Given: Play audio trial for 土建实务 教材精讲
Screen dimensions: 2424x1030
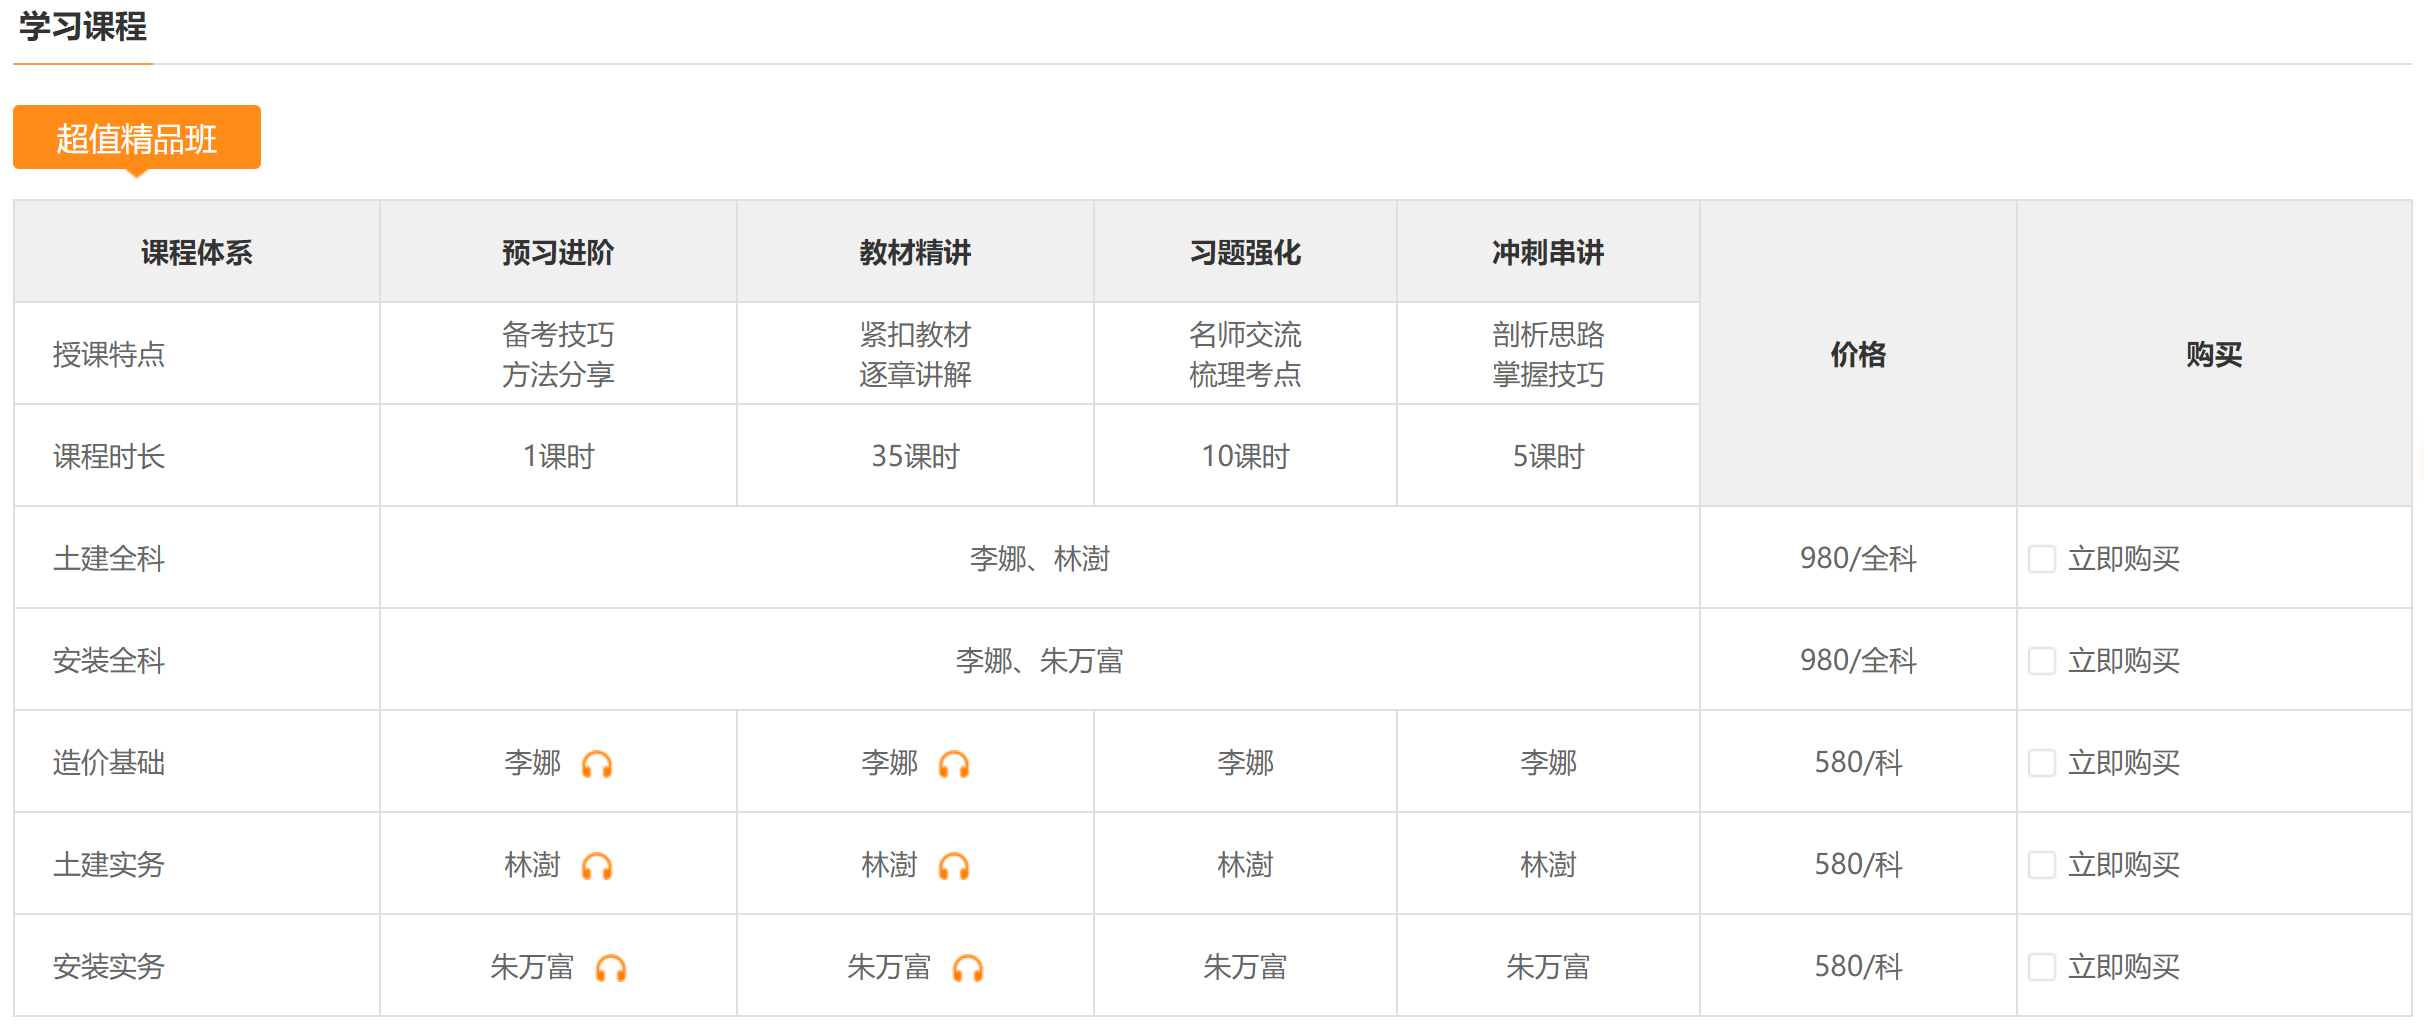Looking at the screenshot, I should 954,867.
